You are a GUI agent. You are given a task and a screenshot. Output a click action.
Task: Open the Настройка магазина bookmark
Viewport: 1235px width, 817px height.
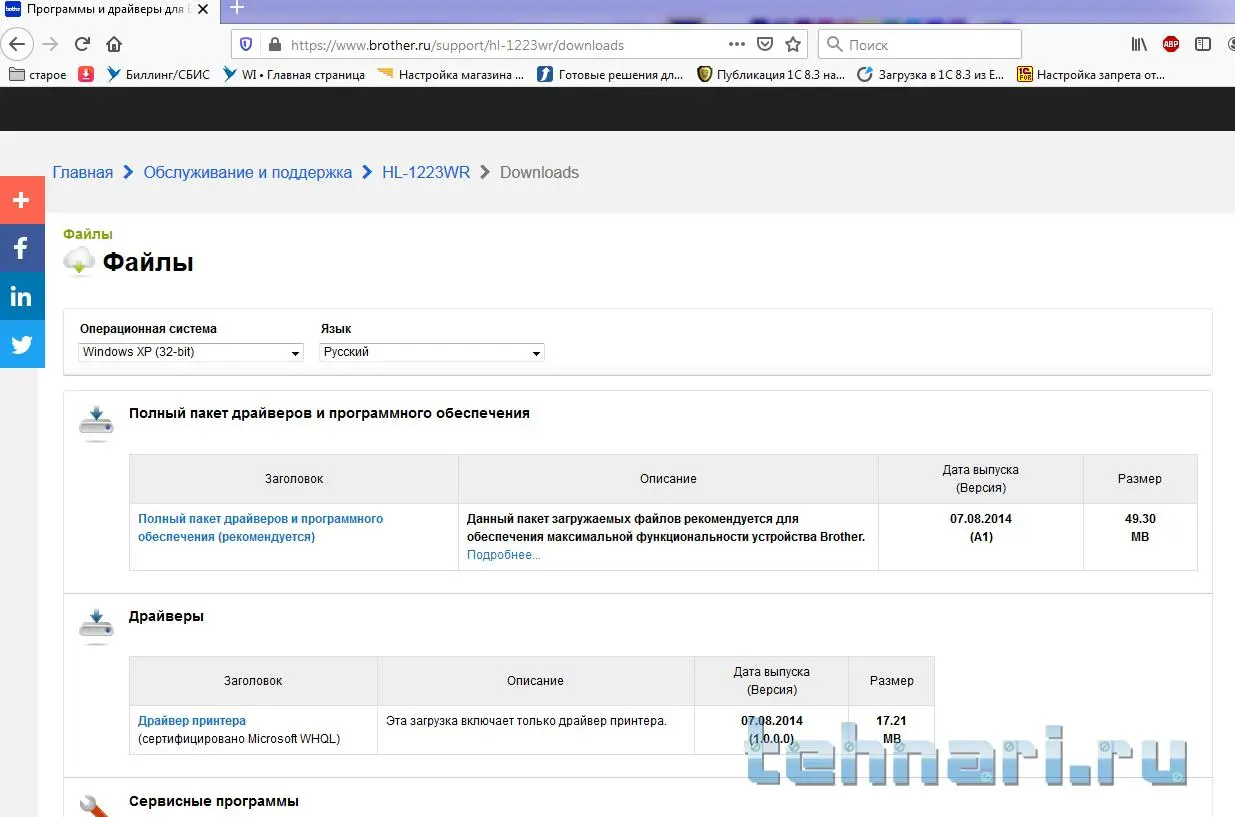pos(450,74)
